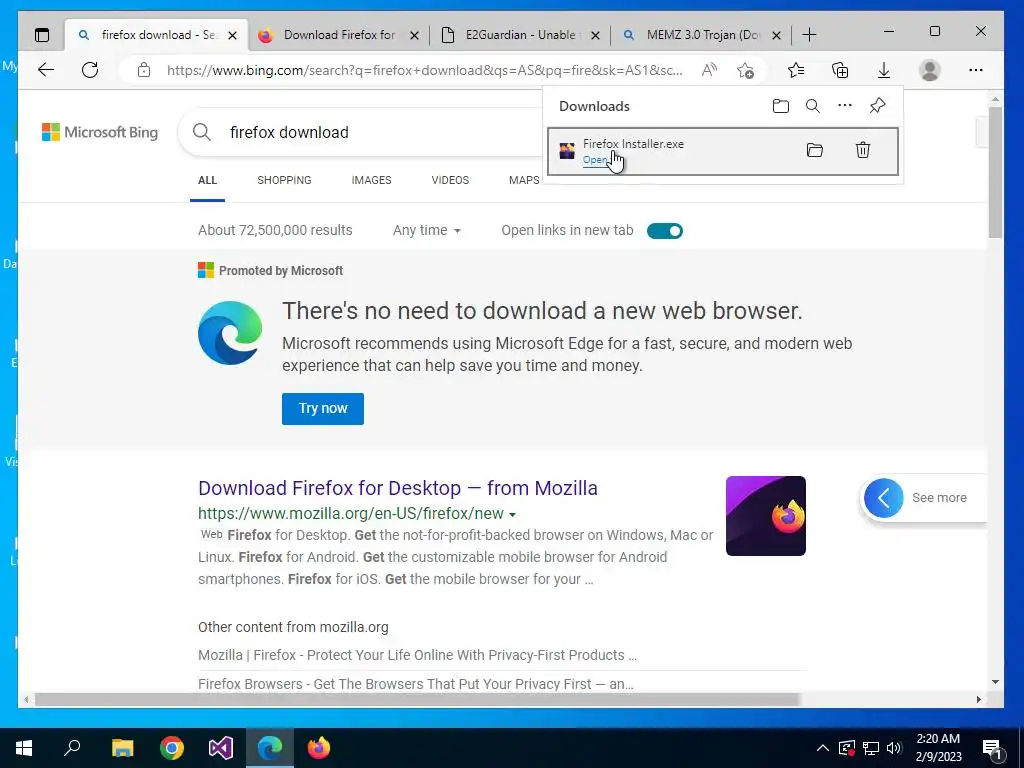The width and height of the screenshot is (1024, 768).
Task: Select the IMAGES search category
Action: pyautogui.click(x=372, y=180)
